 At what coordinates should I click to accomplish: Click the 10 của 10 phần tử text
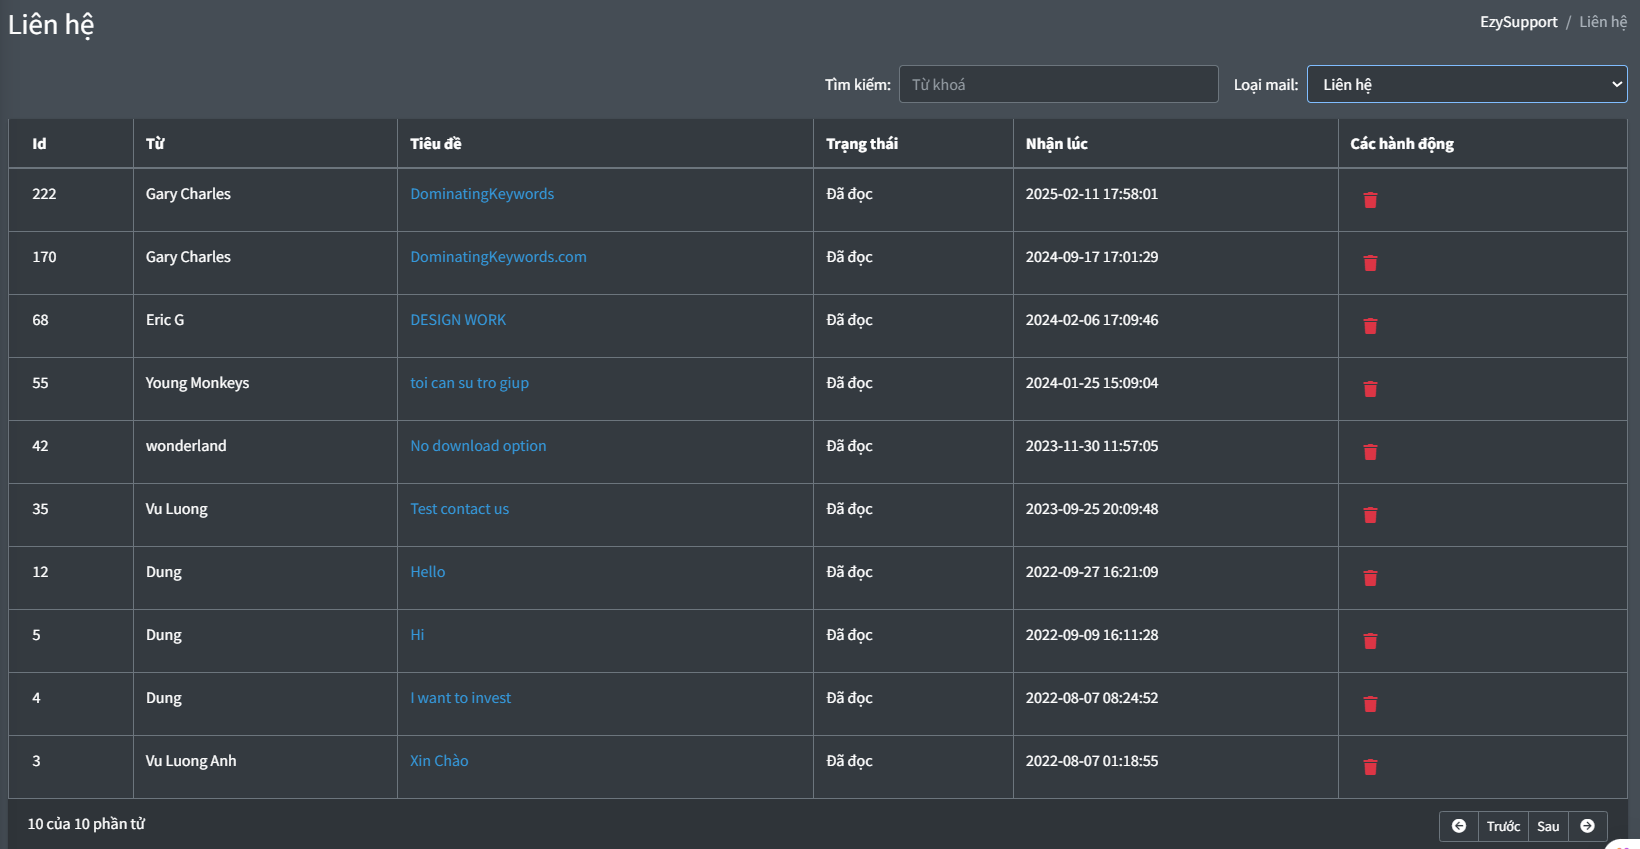86,824
